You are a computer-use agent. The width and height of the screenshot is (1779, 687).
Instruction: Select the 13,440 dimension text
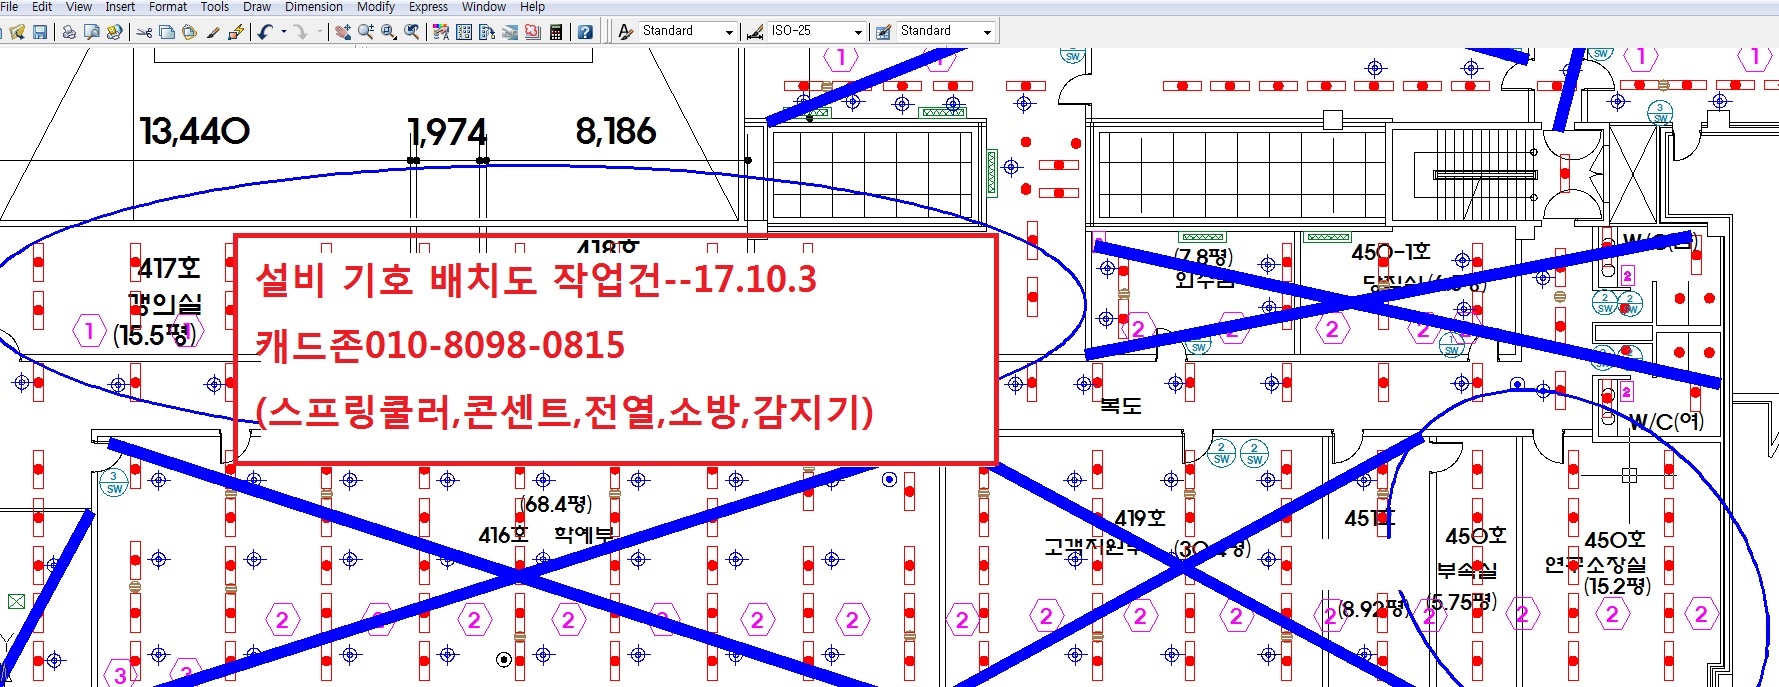click(195, 131)
